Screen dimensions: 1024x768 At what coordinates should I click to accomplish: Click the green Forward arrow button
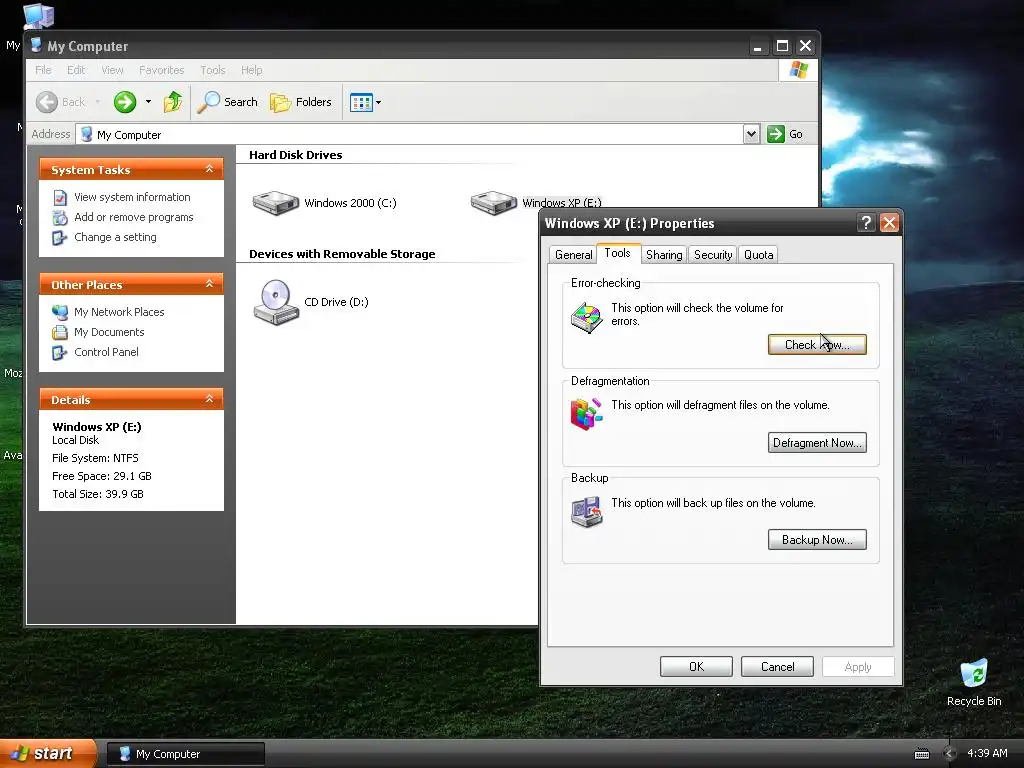[x=125, y=102]
